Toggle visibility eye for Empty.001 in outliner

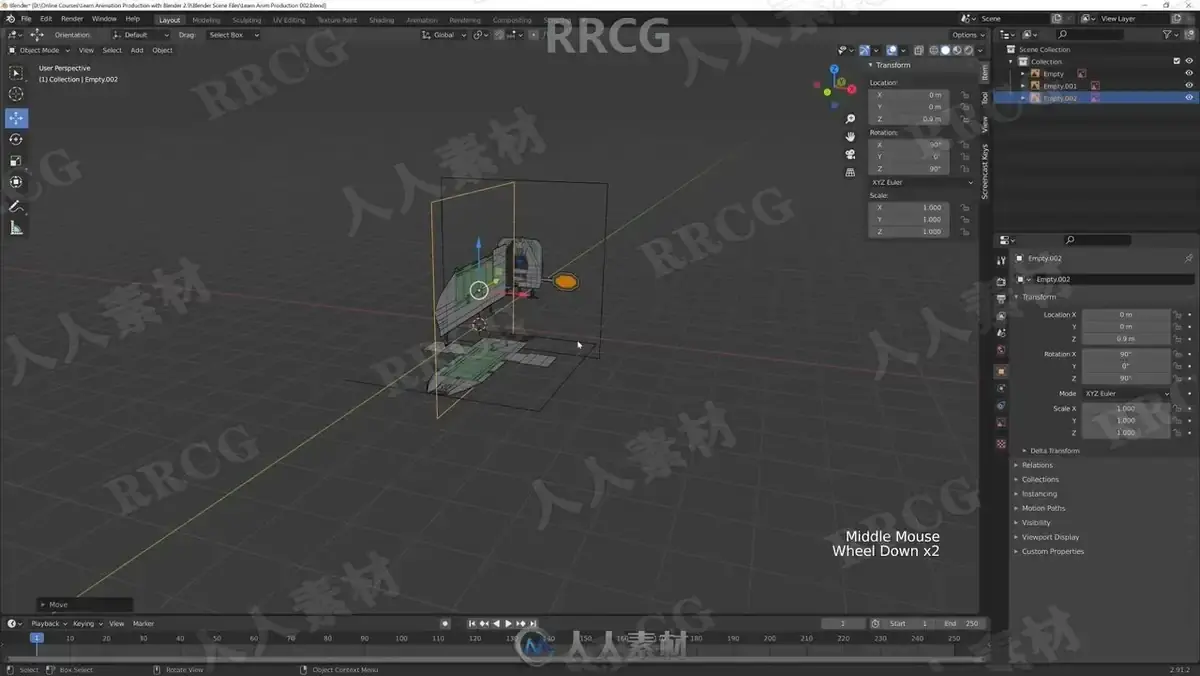(x=1189, y=86)
